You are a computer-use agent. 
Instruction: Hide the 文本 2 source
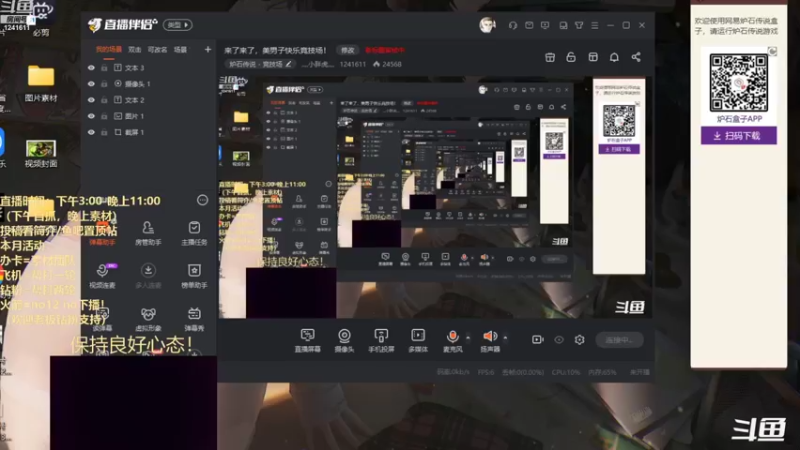(91, 100)
